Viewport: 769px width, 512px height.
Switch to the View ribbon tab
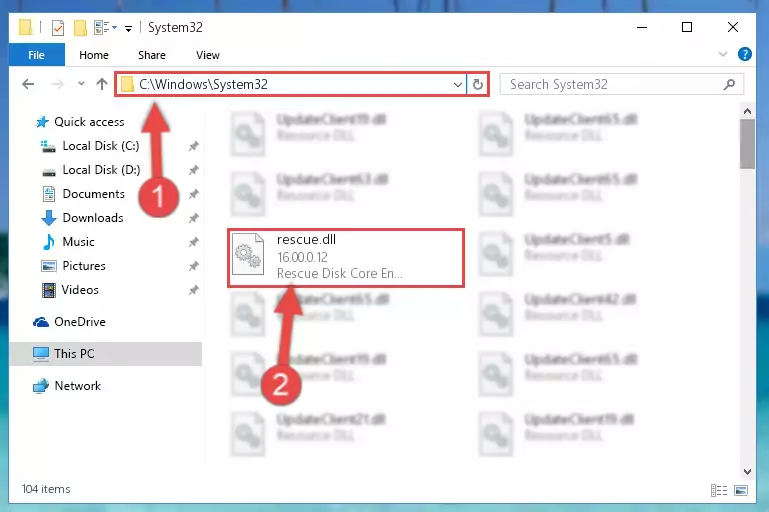(x=207, y=55)
